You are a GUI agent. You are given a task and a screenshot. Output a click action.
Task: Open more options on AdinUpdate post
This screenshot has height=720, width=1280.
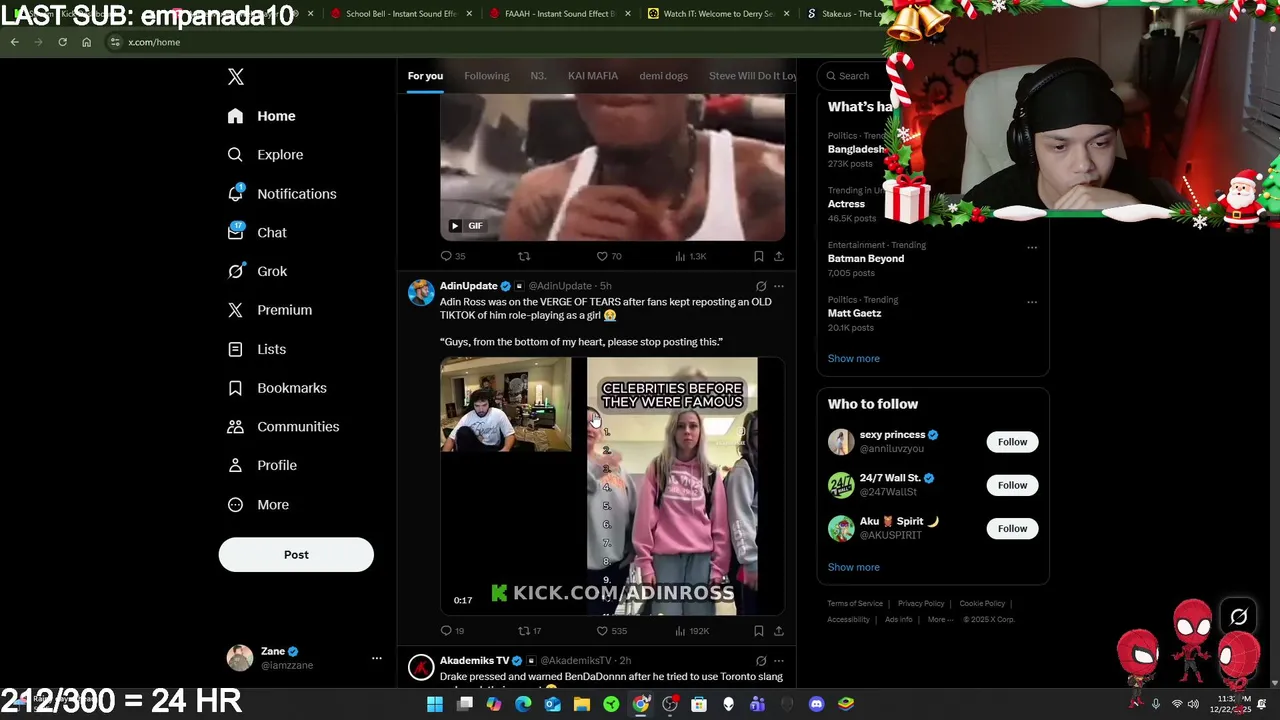point(779,286)
